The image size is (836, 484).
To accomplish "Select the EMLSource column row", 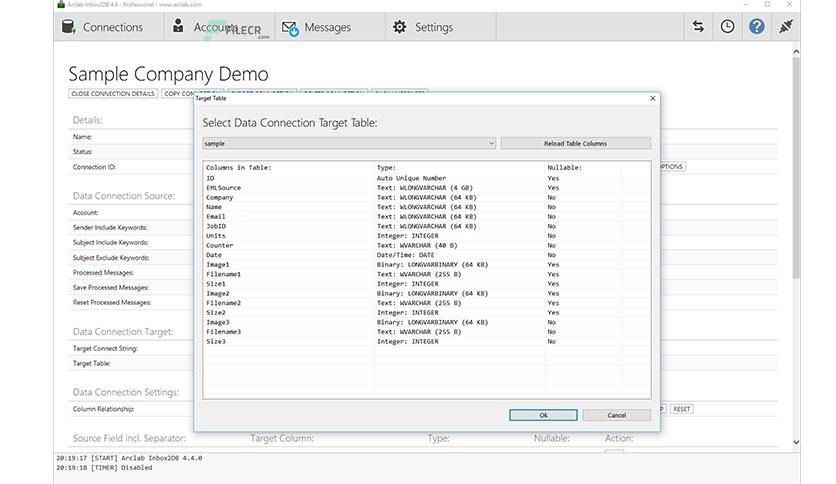I will 427,188.
